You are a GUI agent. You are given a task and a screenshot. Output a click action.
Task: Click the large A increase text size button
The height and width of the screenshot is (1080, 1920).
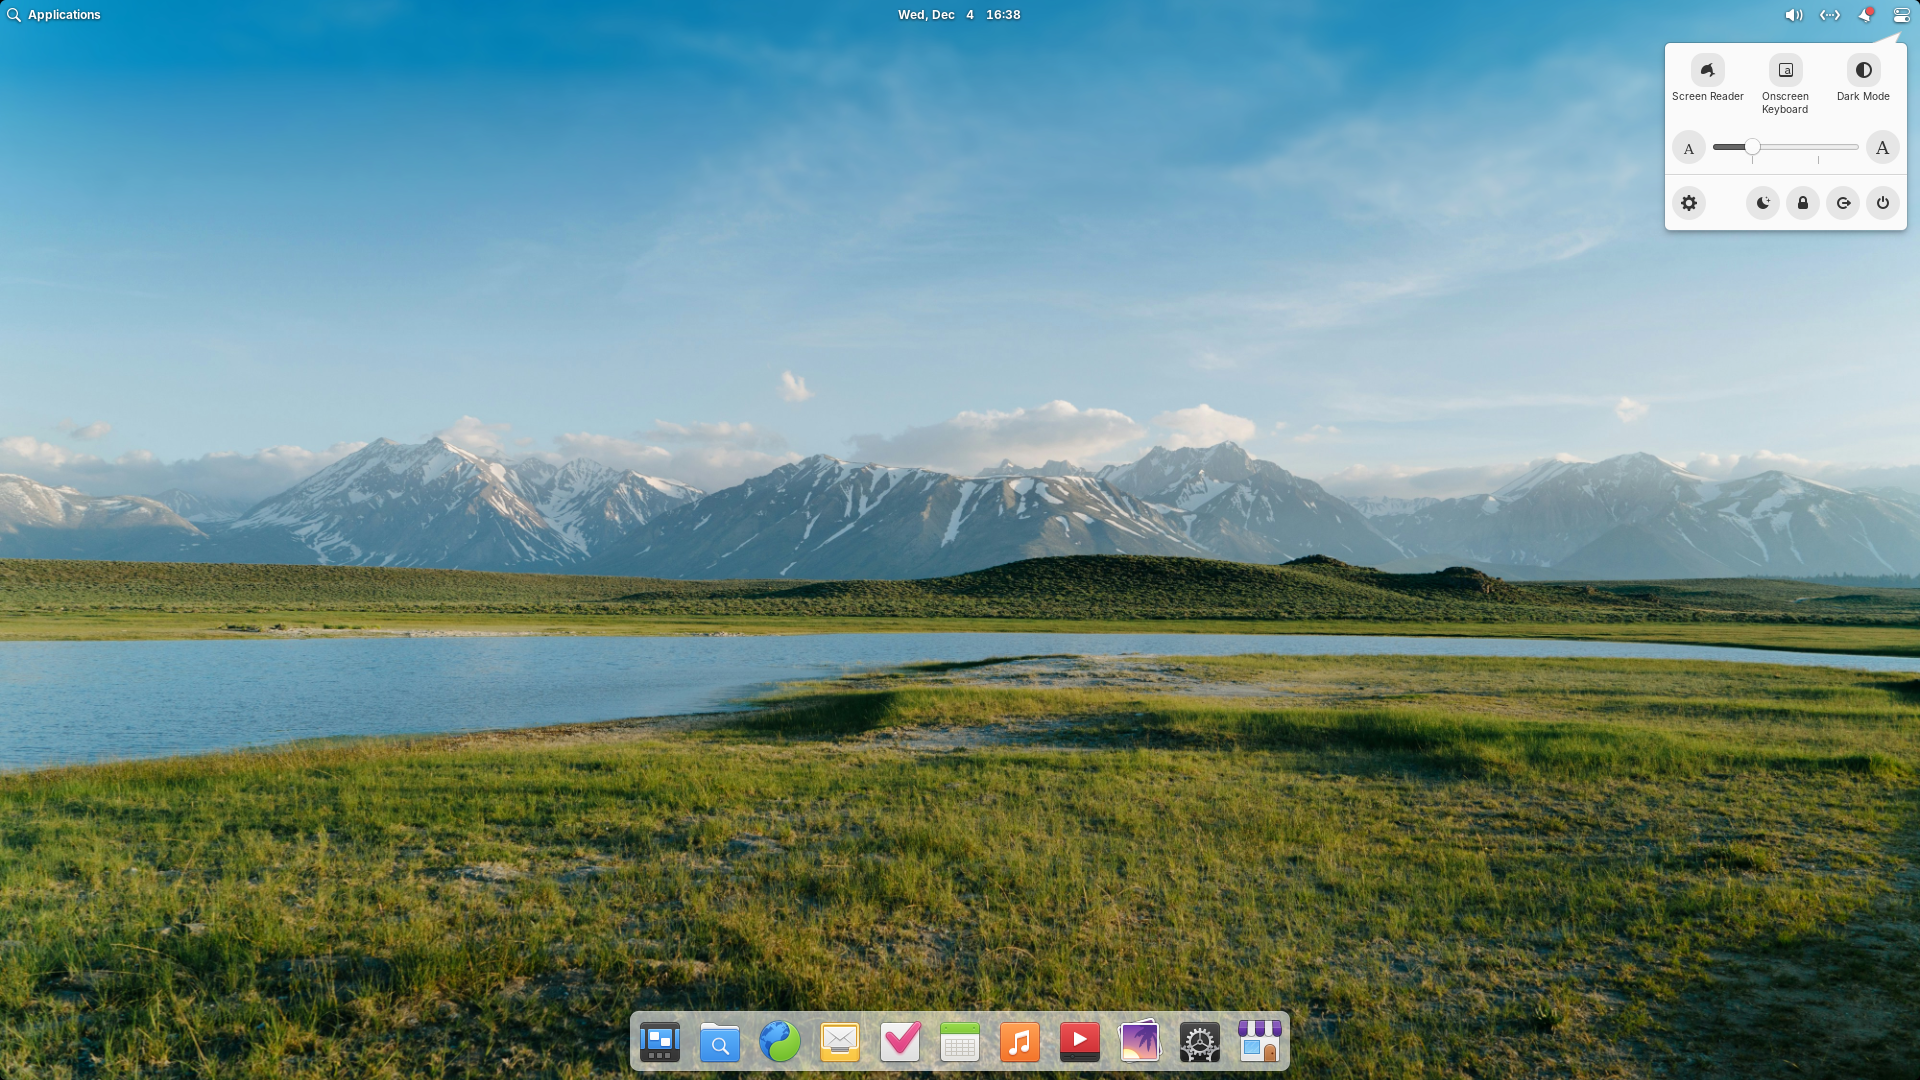(x=1882, y=148)
